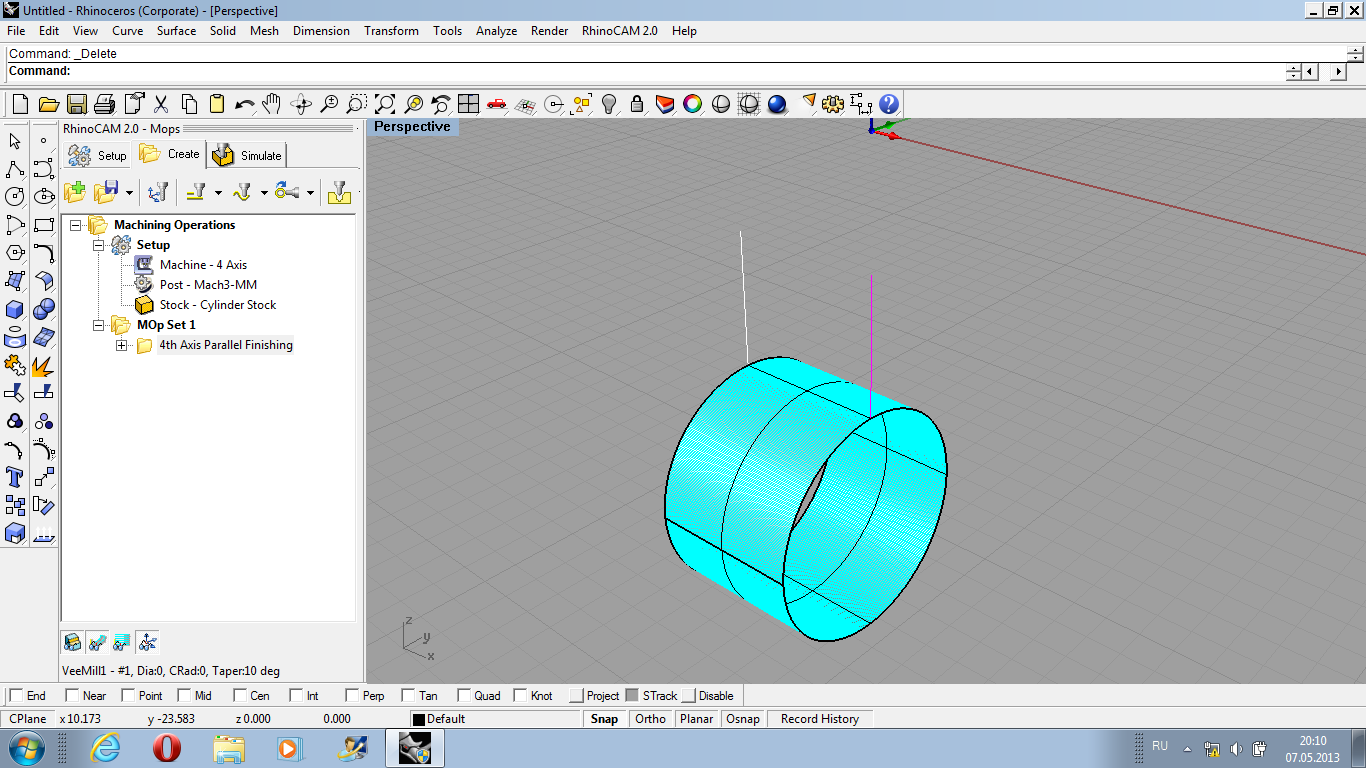This screenshot has height=768, width=1366.
Task: Toggle Snap in the status bar
Action: [604, 719]
